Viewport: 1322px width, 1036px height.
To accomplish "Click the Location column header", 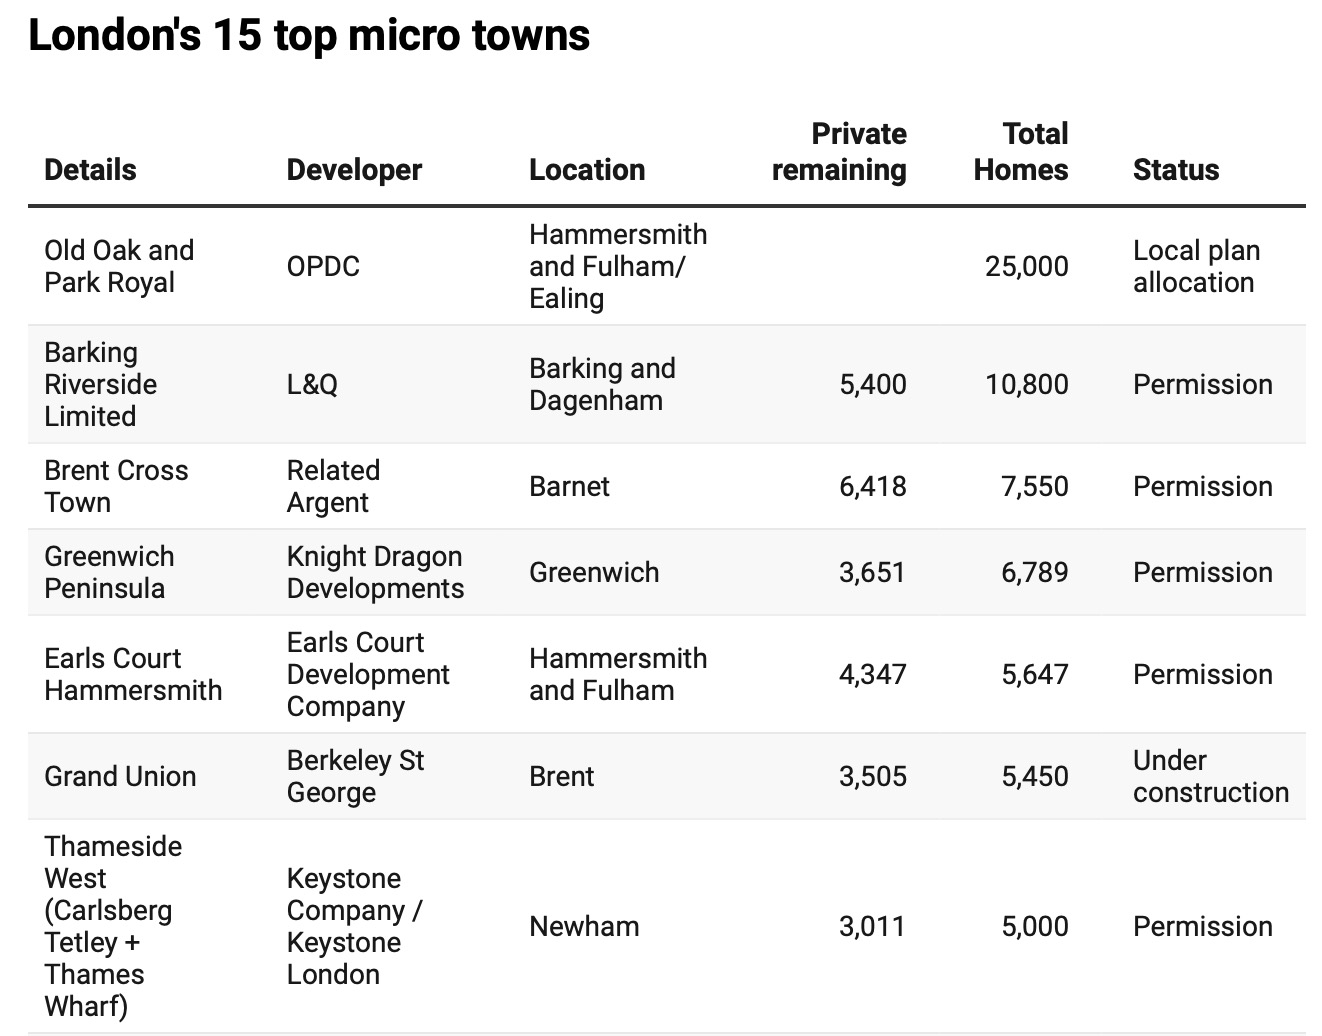I will 587,170.
